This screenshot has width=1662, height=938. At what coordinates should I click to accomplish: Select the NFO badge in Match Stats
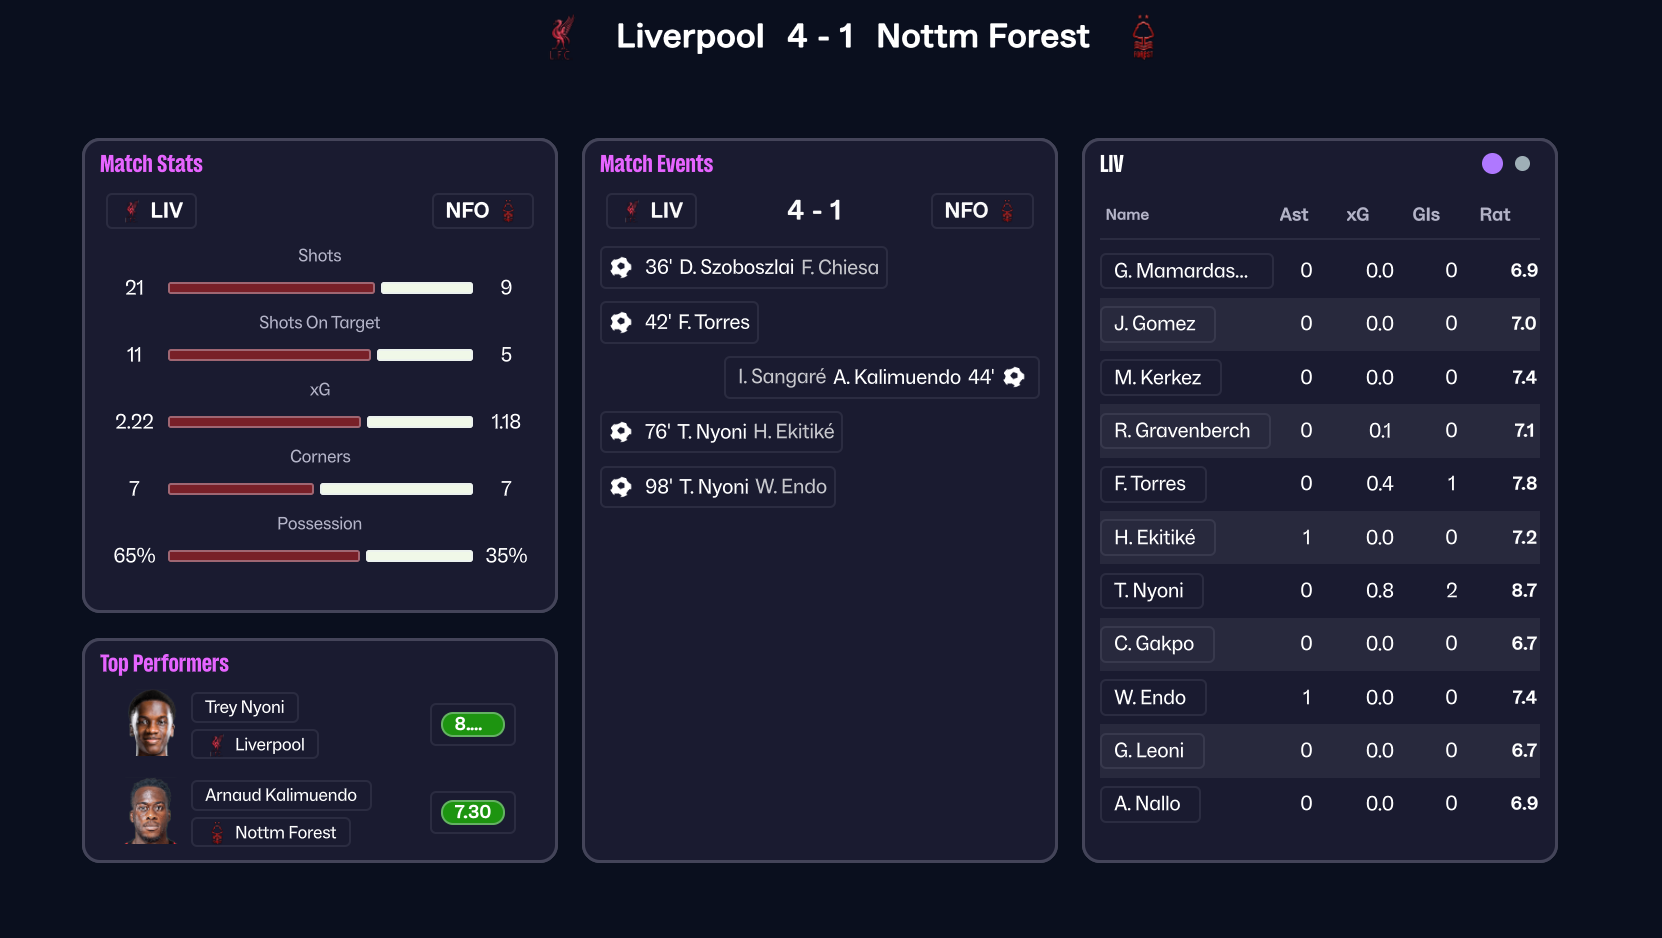[482, 211]
